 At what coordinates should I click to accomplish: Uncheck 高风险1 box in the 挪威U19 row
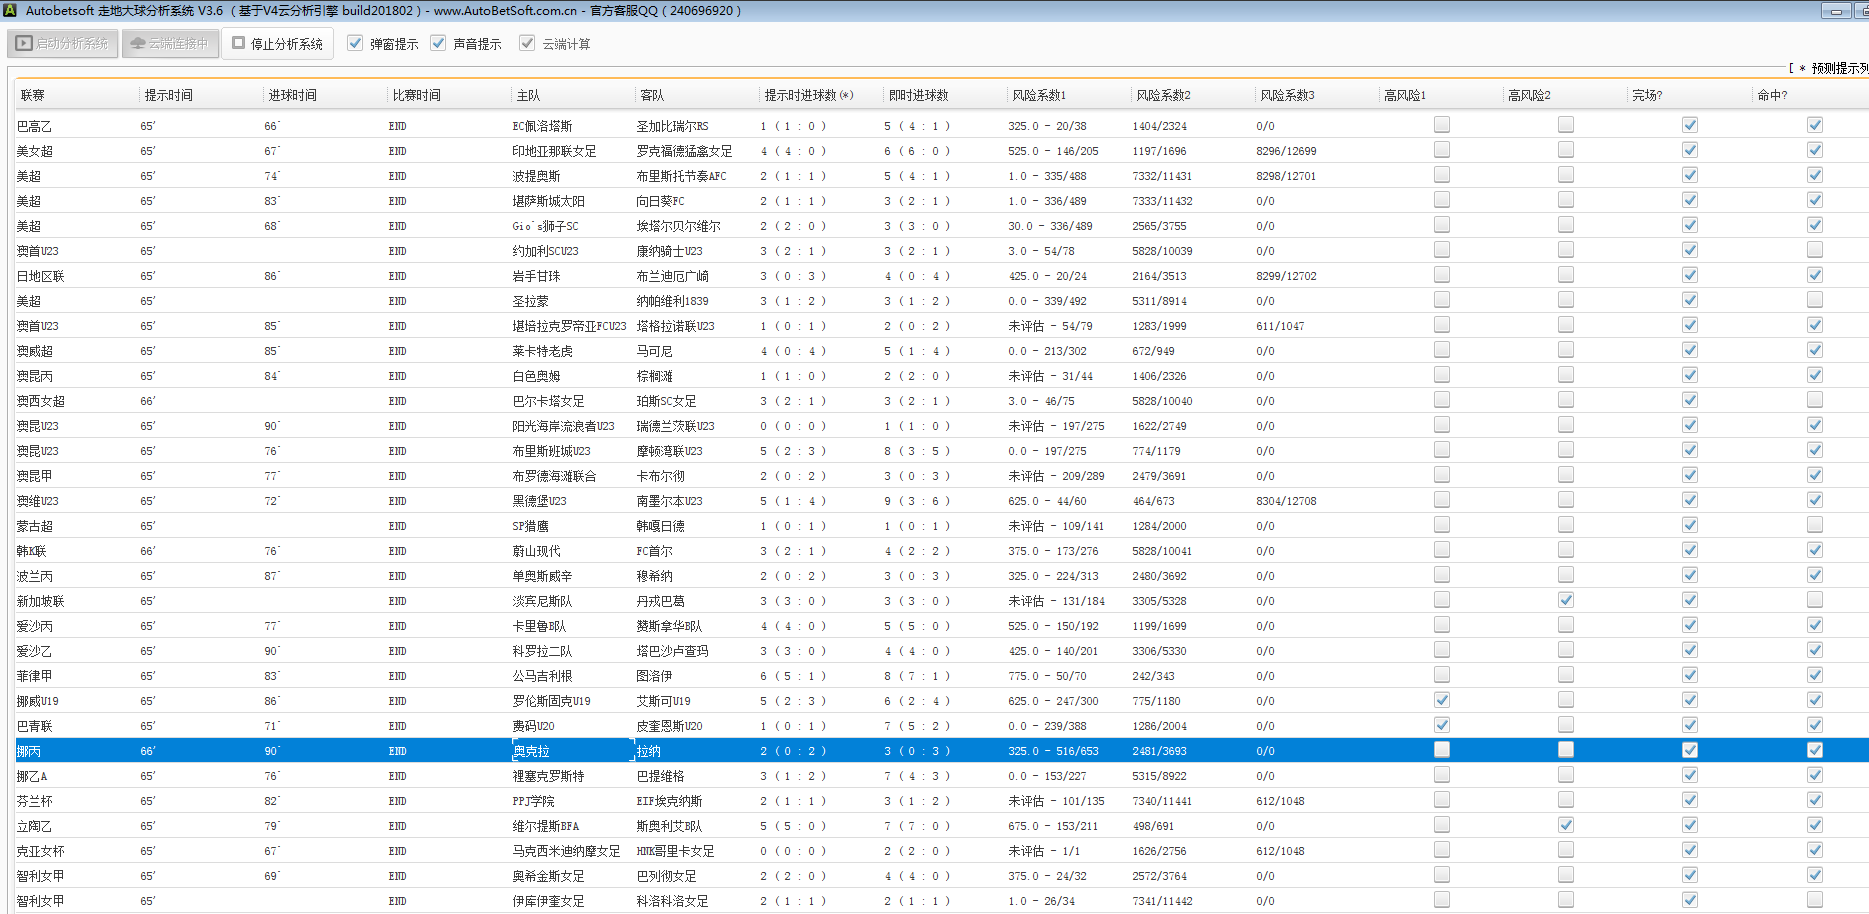click(x=1441, y=700)
